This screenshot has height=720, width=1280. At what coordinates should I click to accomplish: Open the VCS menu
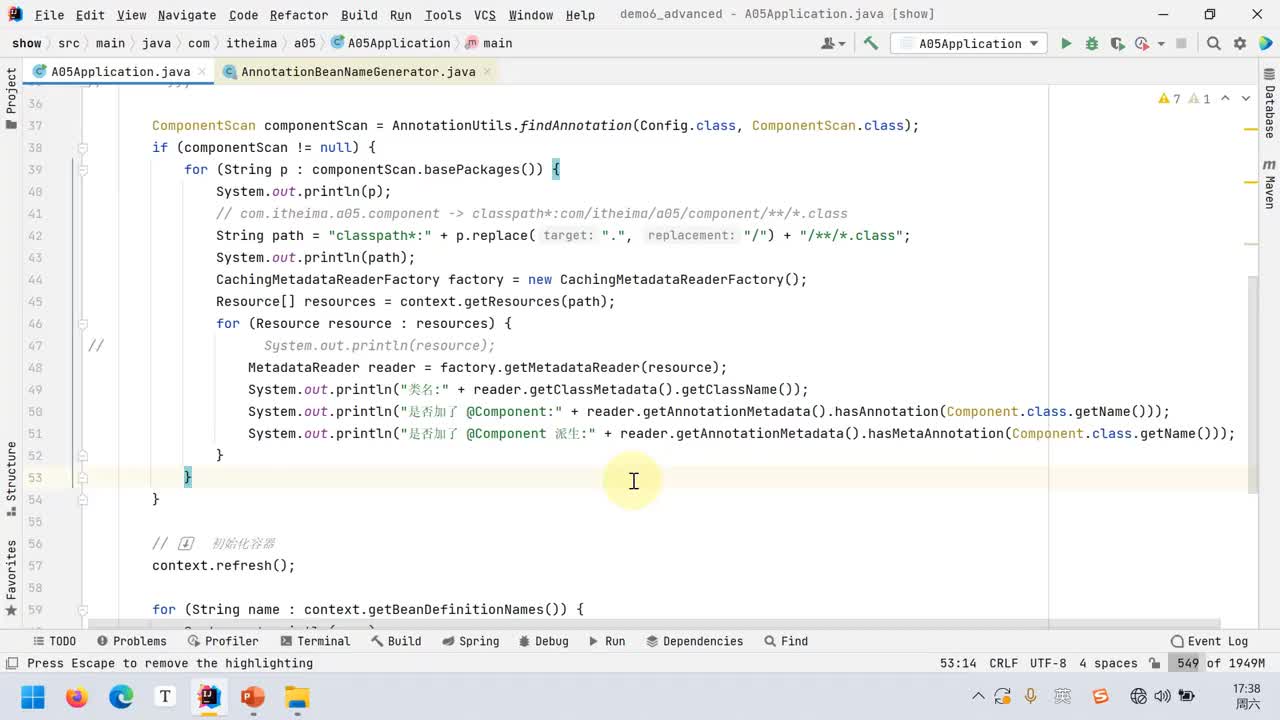484,14
